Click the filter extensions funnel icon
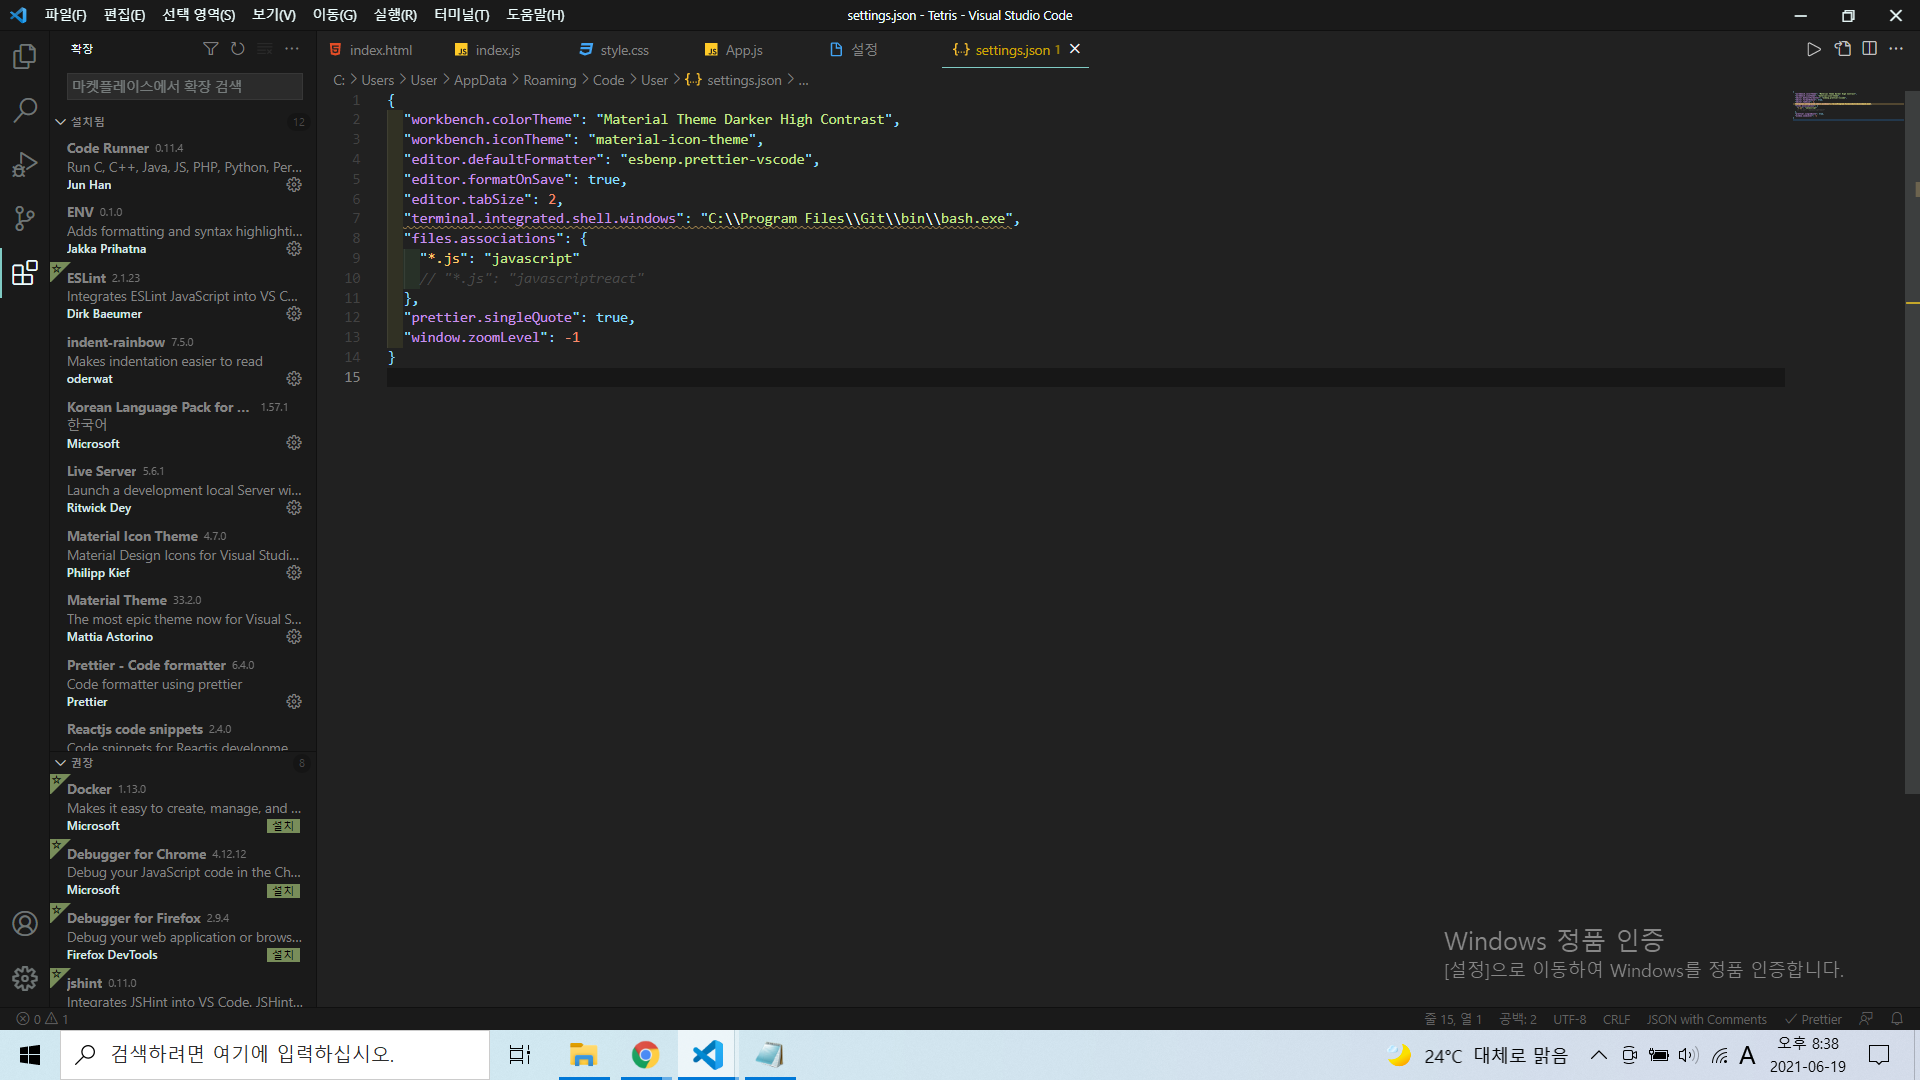This screenshot has height=1080, width=1920. 210,49
